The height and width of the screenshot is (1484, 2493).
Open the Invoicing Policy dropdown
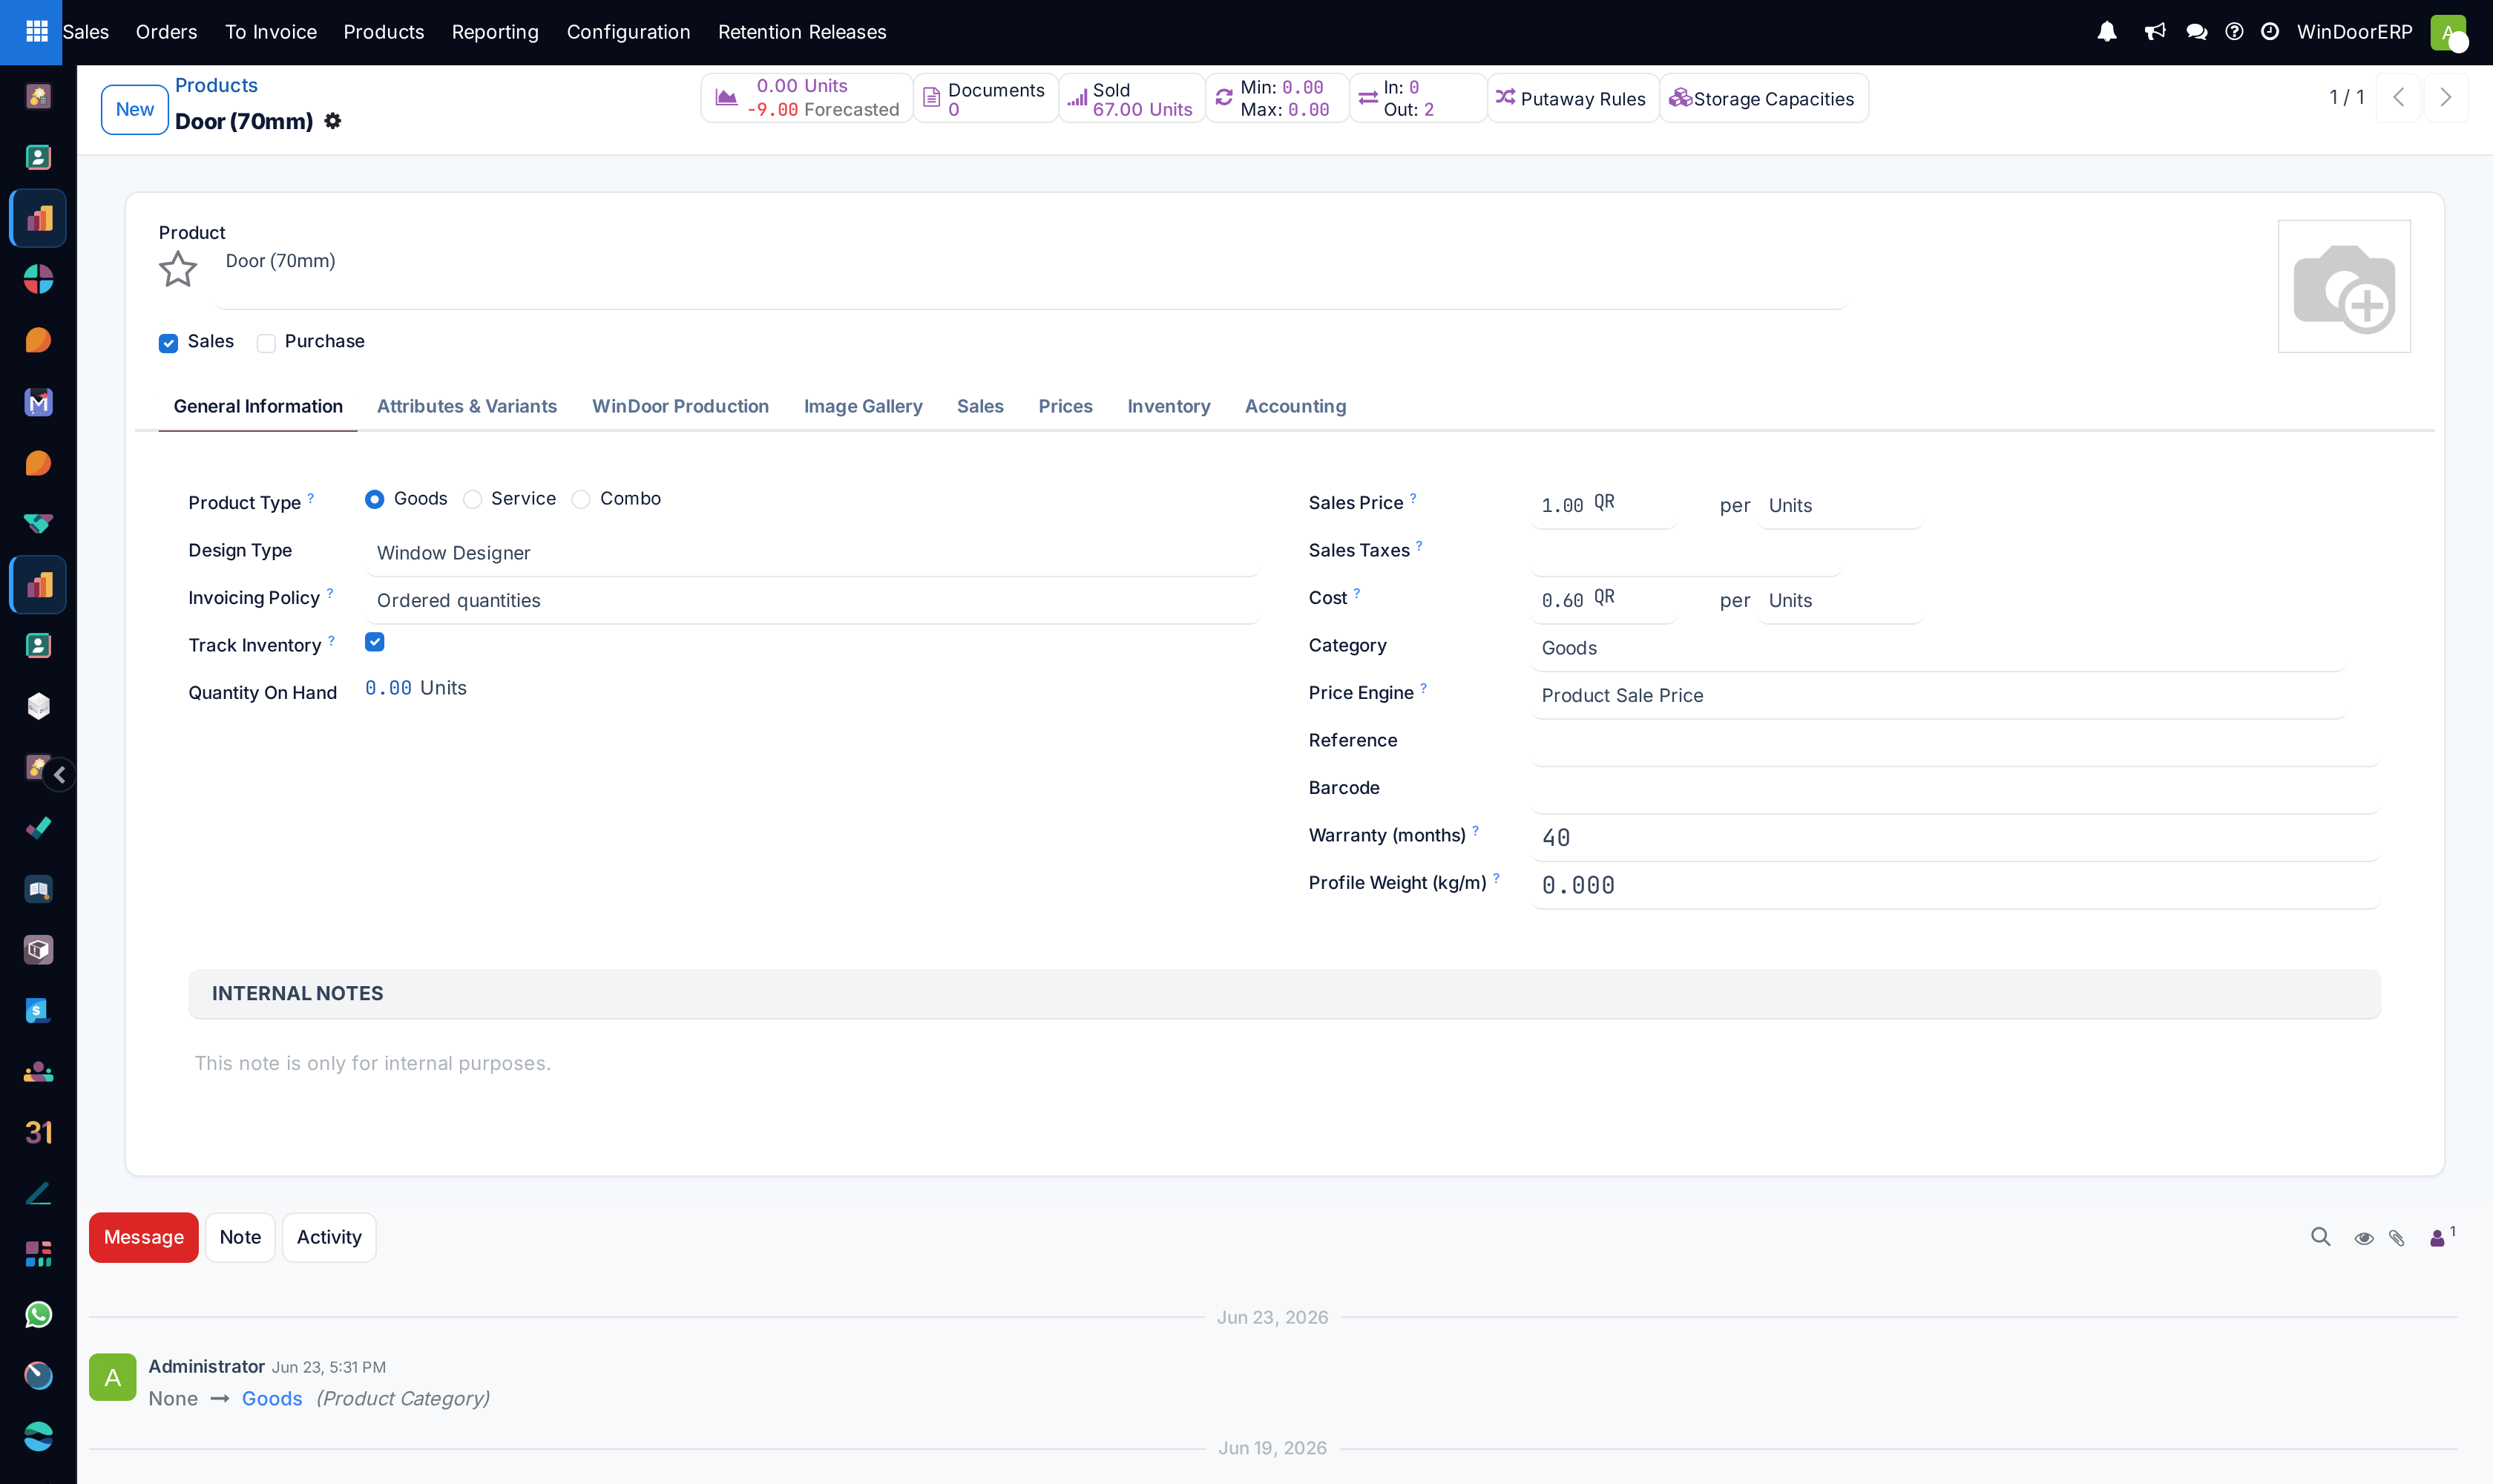[x=812, y=600]
